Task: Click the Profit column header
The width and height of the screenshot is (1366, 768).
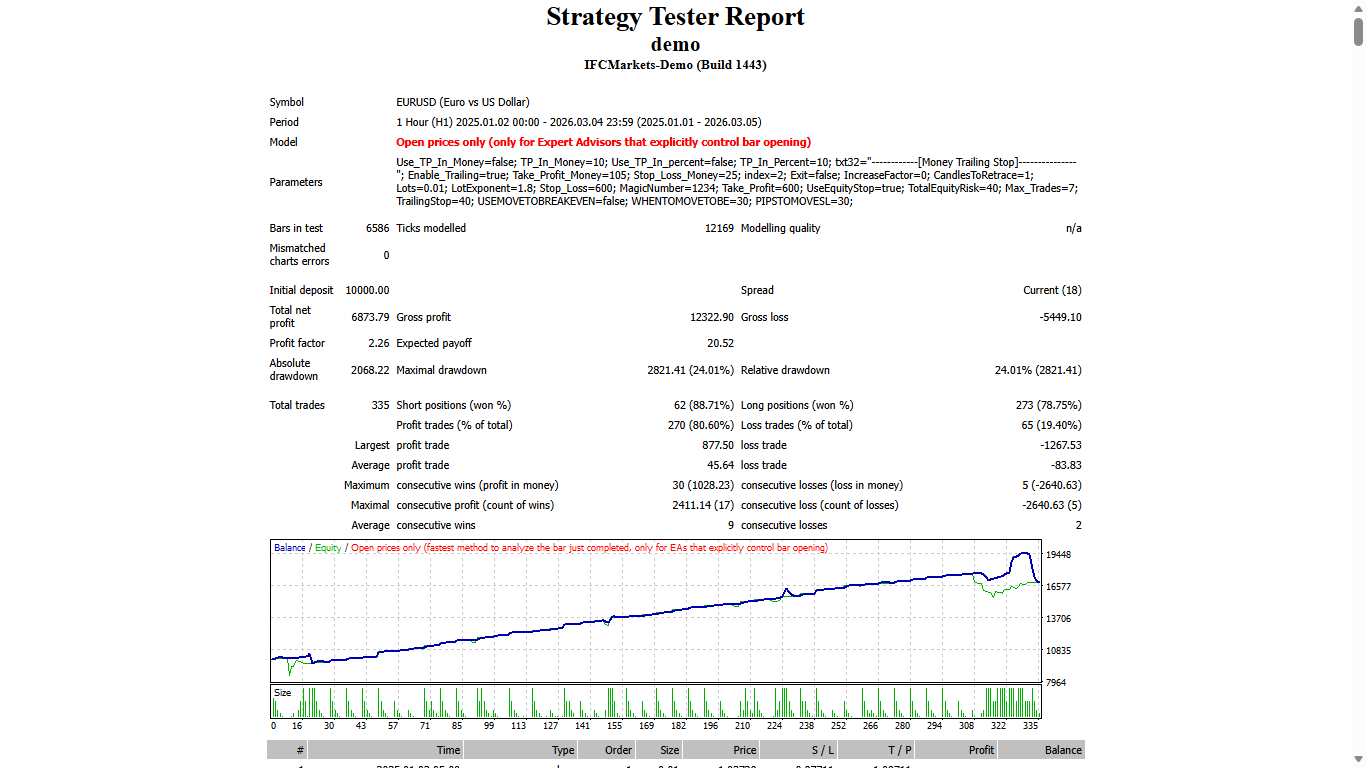Action: tap(979, 749)
